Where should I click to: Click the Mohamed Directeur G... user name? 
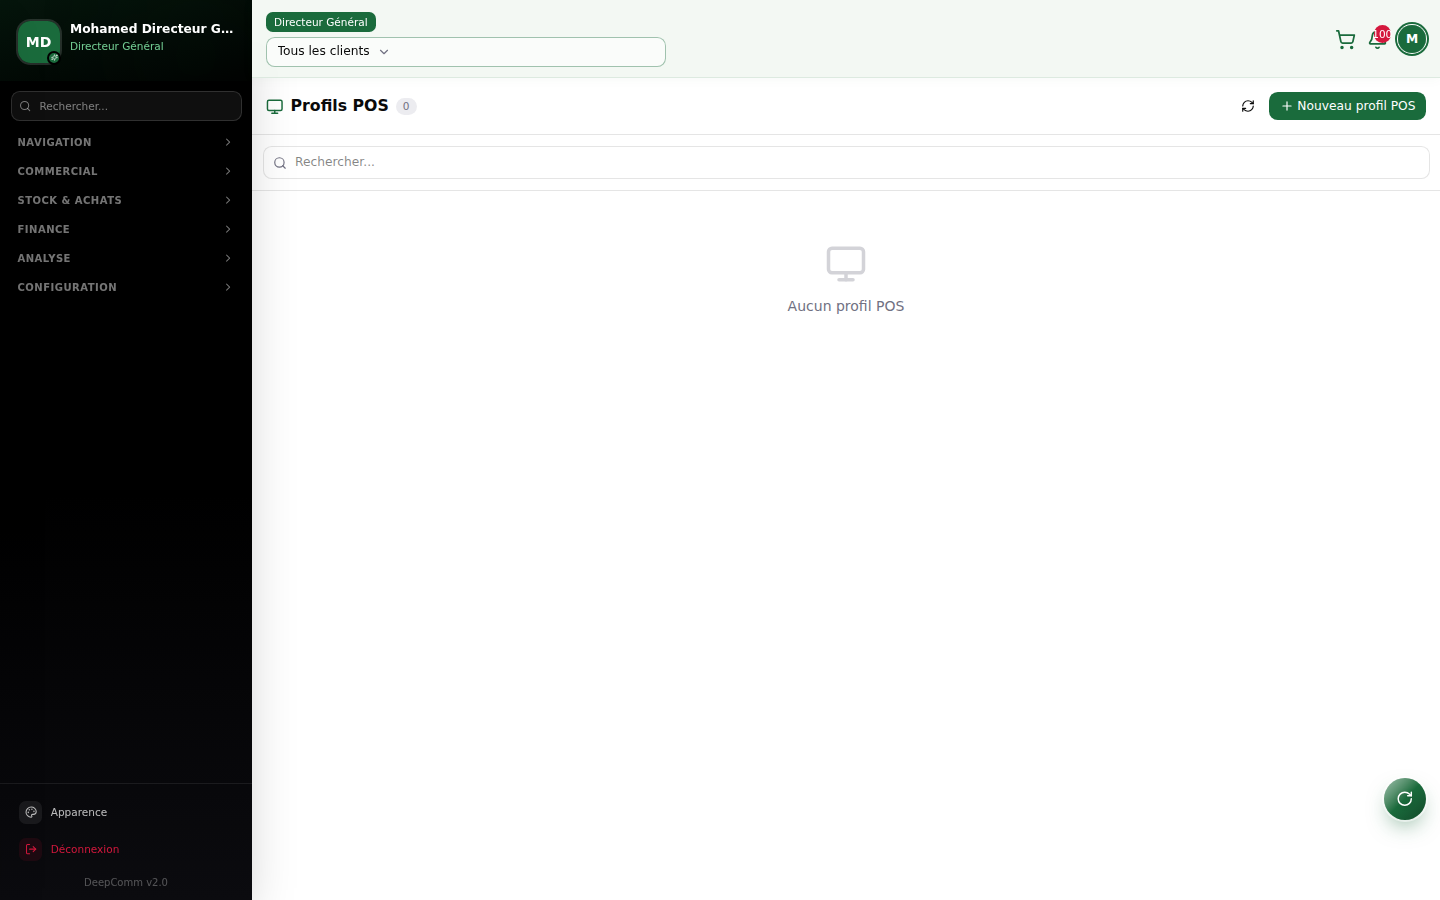[x=152, y=28]
